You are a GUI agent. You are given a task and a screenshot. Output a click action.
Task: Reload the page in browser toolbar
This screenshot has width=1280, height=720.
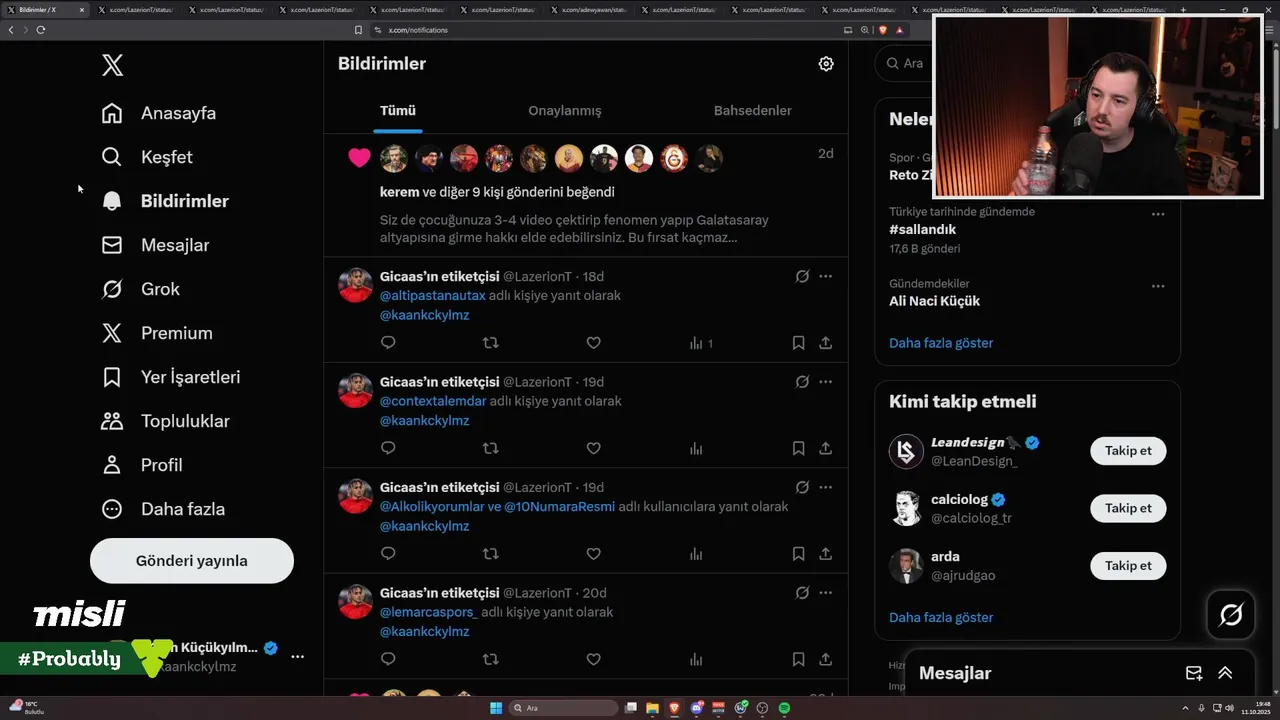point(41,30)
